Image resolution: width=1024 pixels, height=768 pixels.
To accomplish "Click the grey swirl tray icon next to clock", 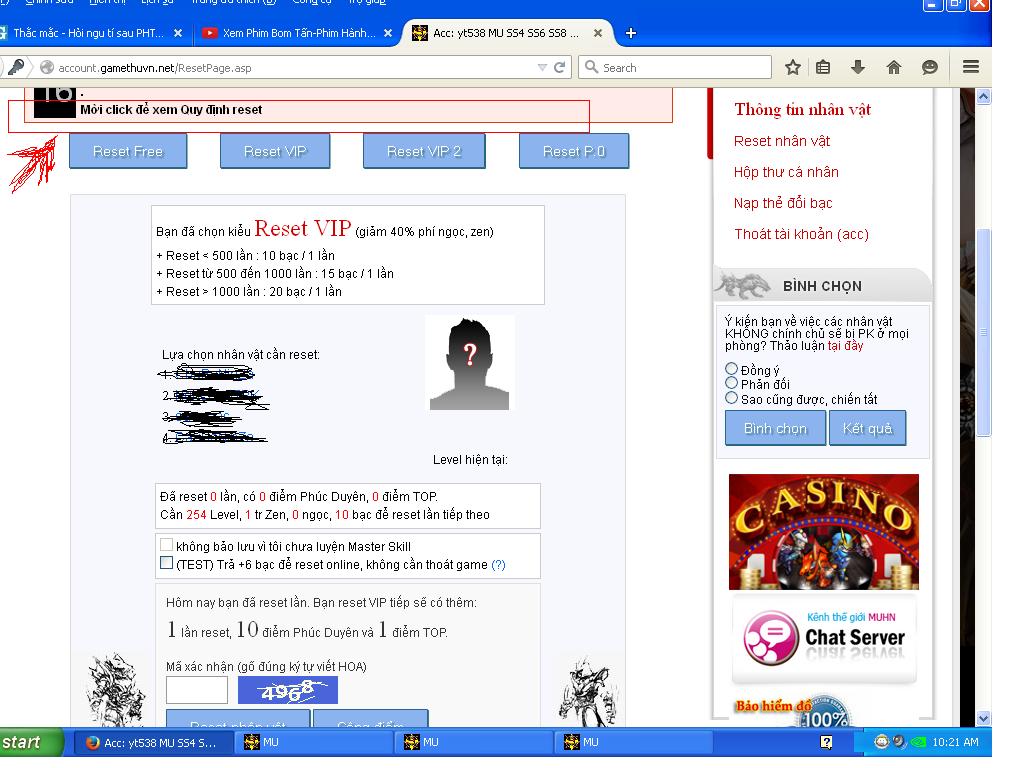I will point(900,742).
